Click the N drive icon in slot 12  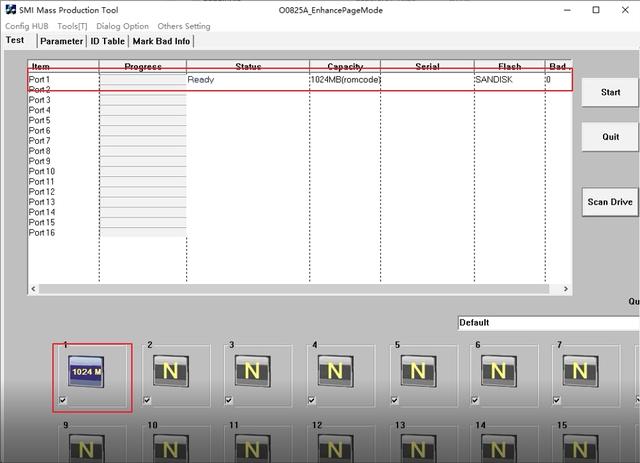(336, 448)
